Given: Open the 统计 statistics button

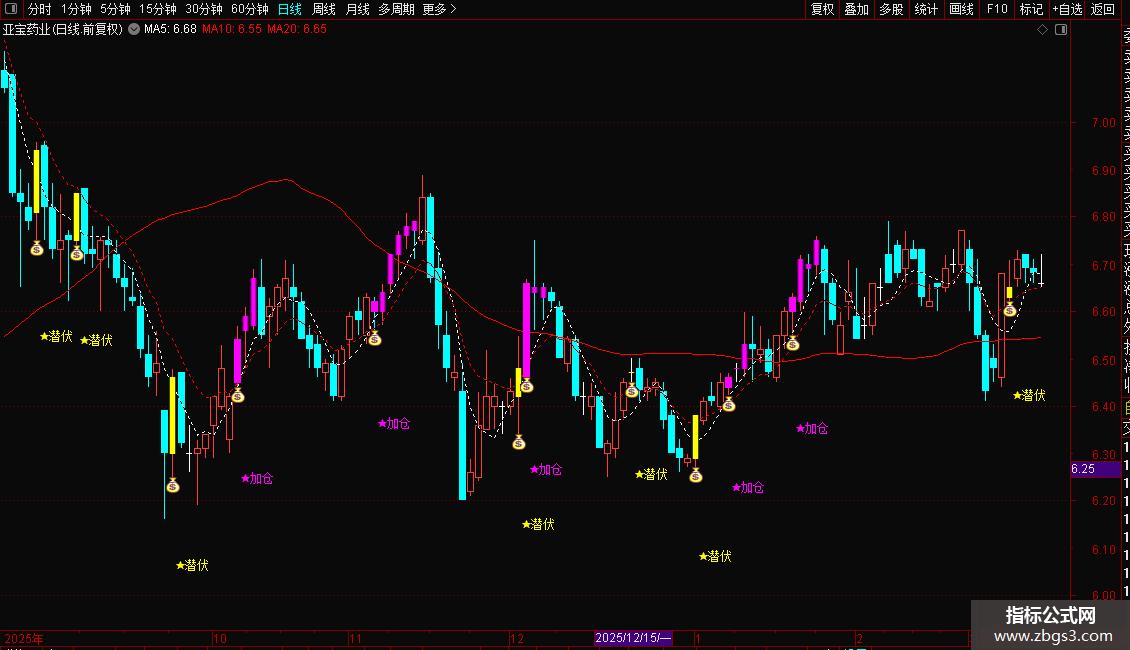Looking at the screenshot, I should pyautogui.click(x=926, y=9).
